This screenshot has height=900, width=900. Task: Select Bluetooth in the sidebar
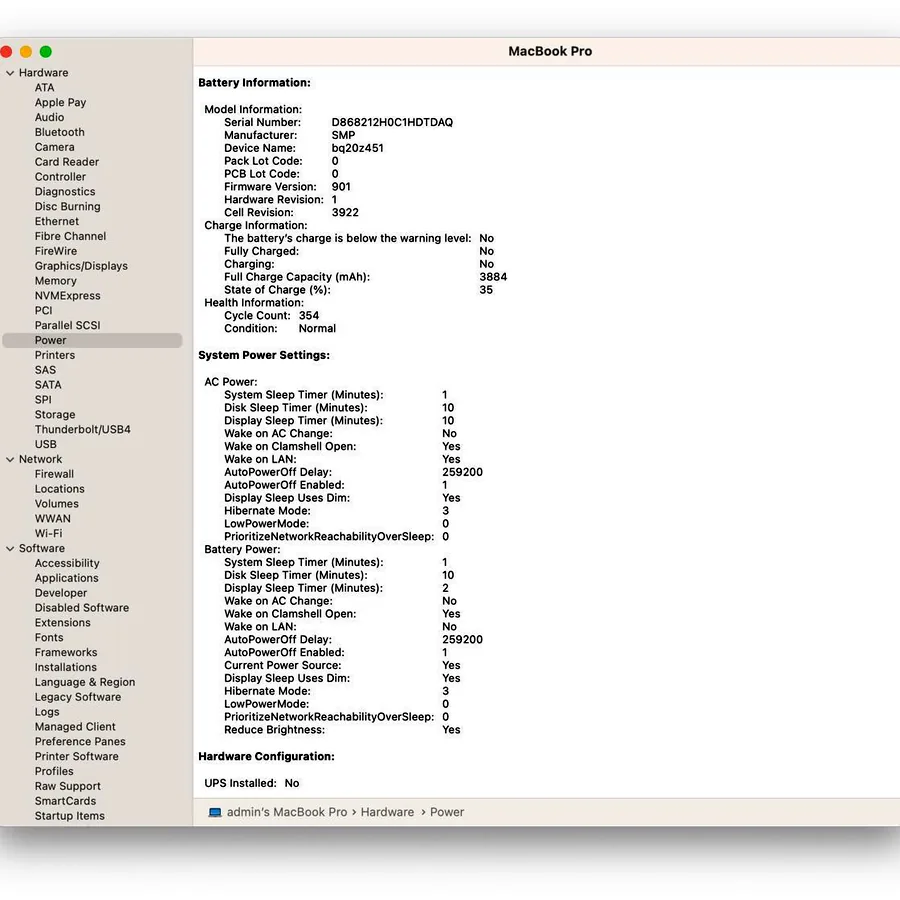(x=60, y=132)
